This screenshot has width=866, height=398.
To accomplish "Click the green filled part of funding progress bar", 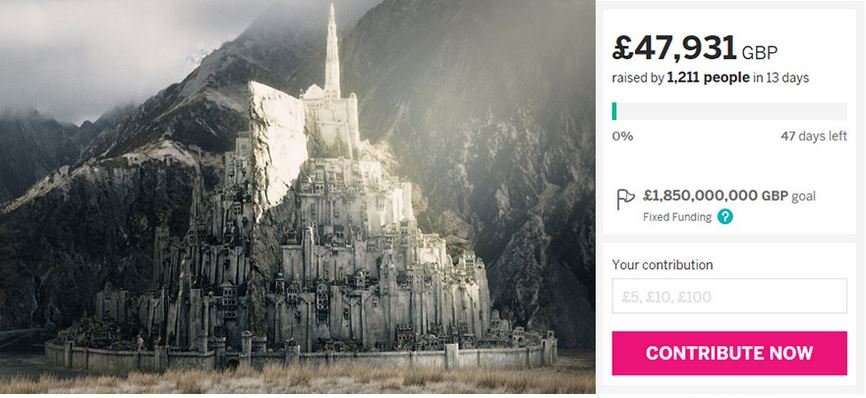I will point(614,111).
